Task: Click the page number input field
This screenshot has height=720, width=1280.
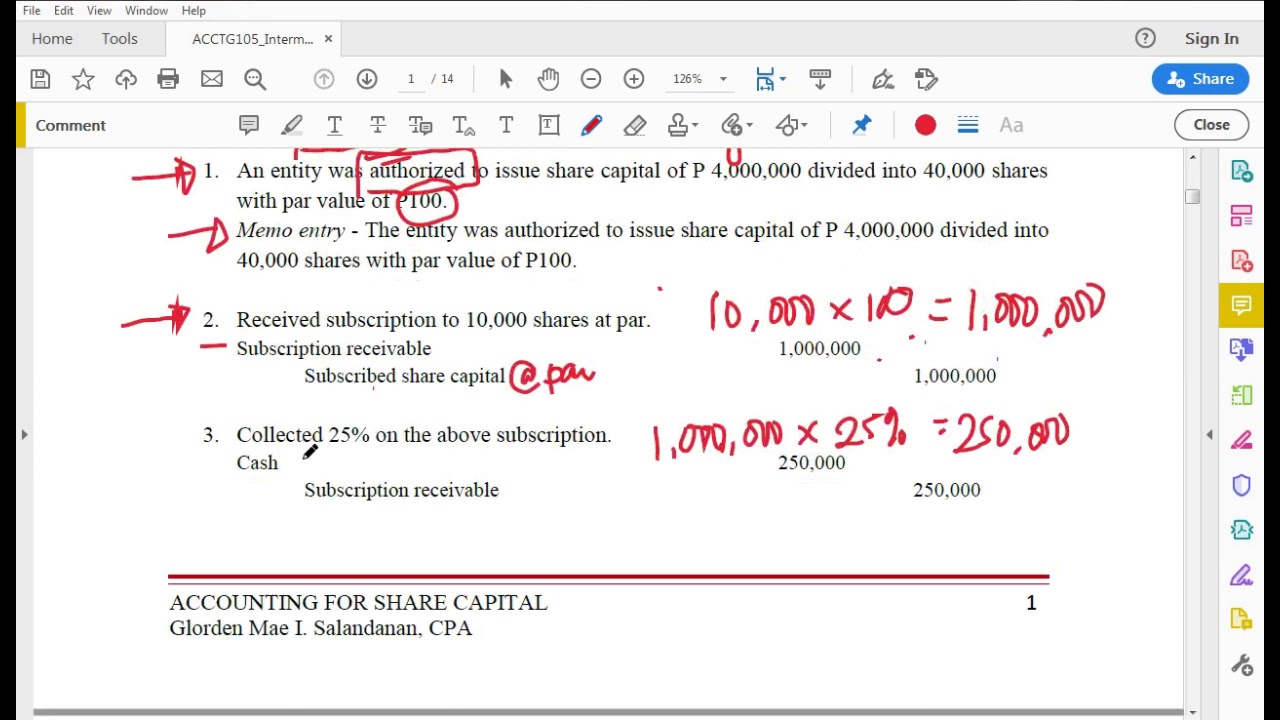Action: (411, 79)
